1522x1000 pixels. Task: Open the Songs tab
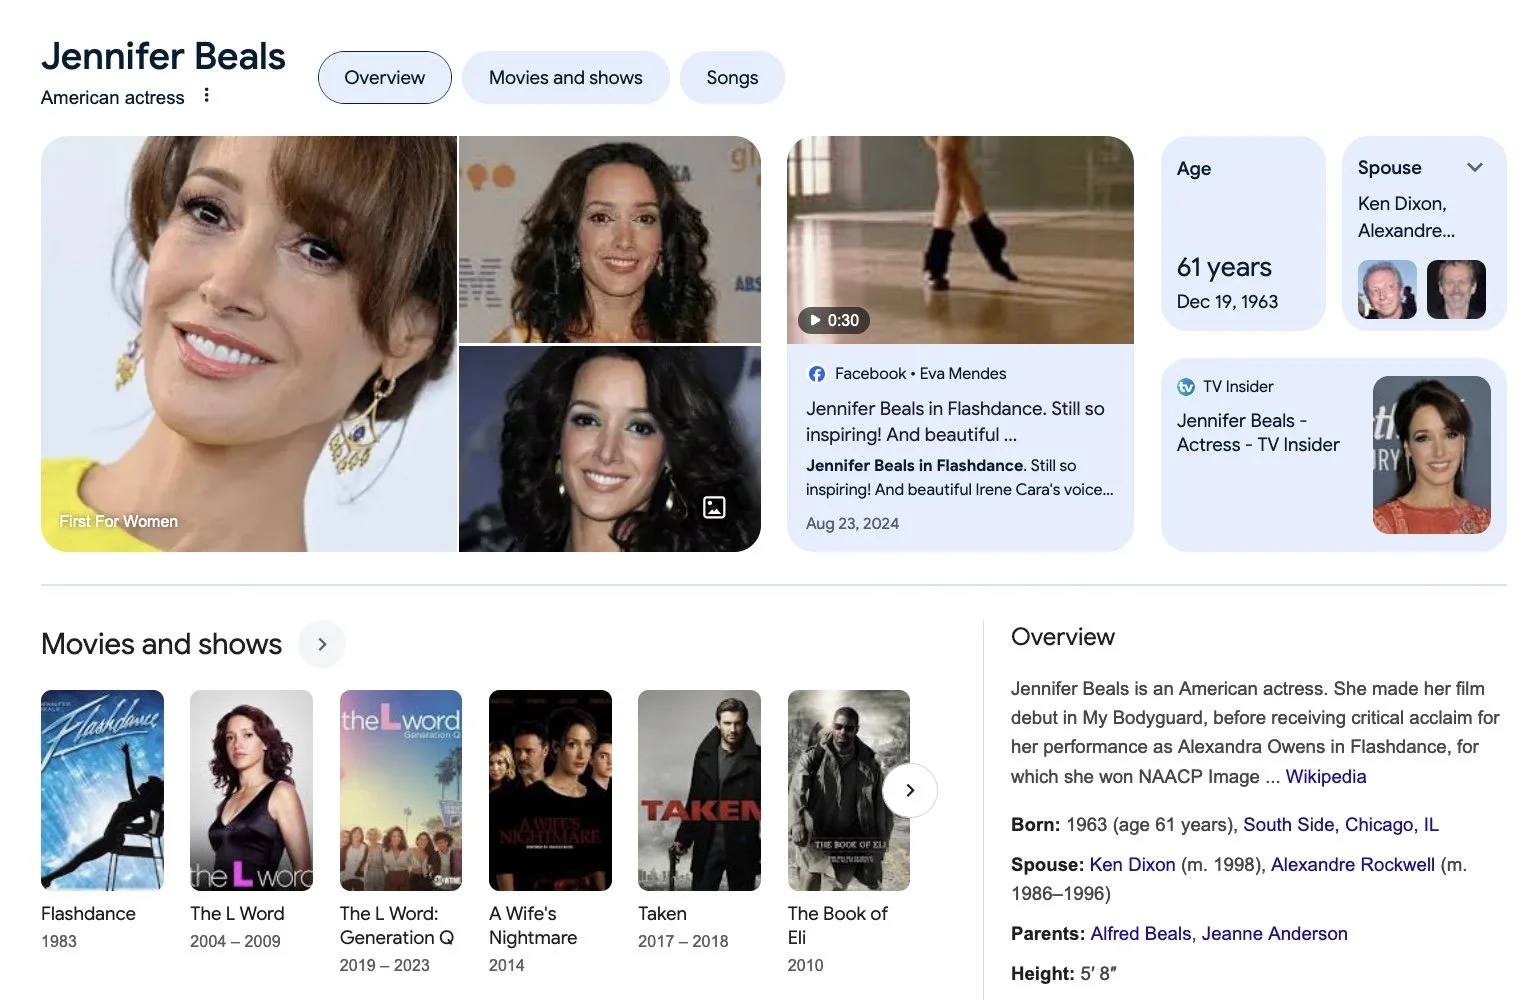[x=732, y=77]
